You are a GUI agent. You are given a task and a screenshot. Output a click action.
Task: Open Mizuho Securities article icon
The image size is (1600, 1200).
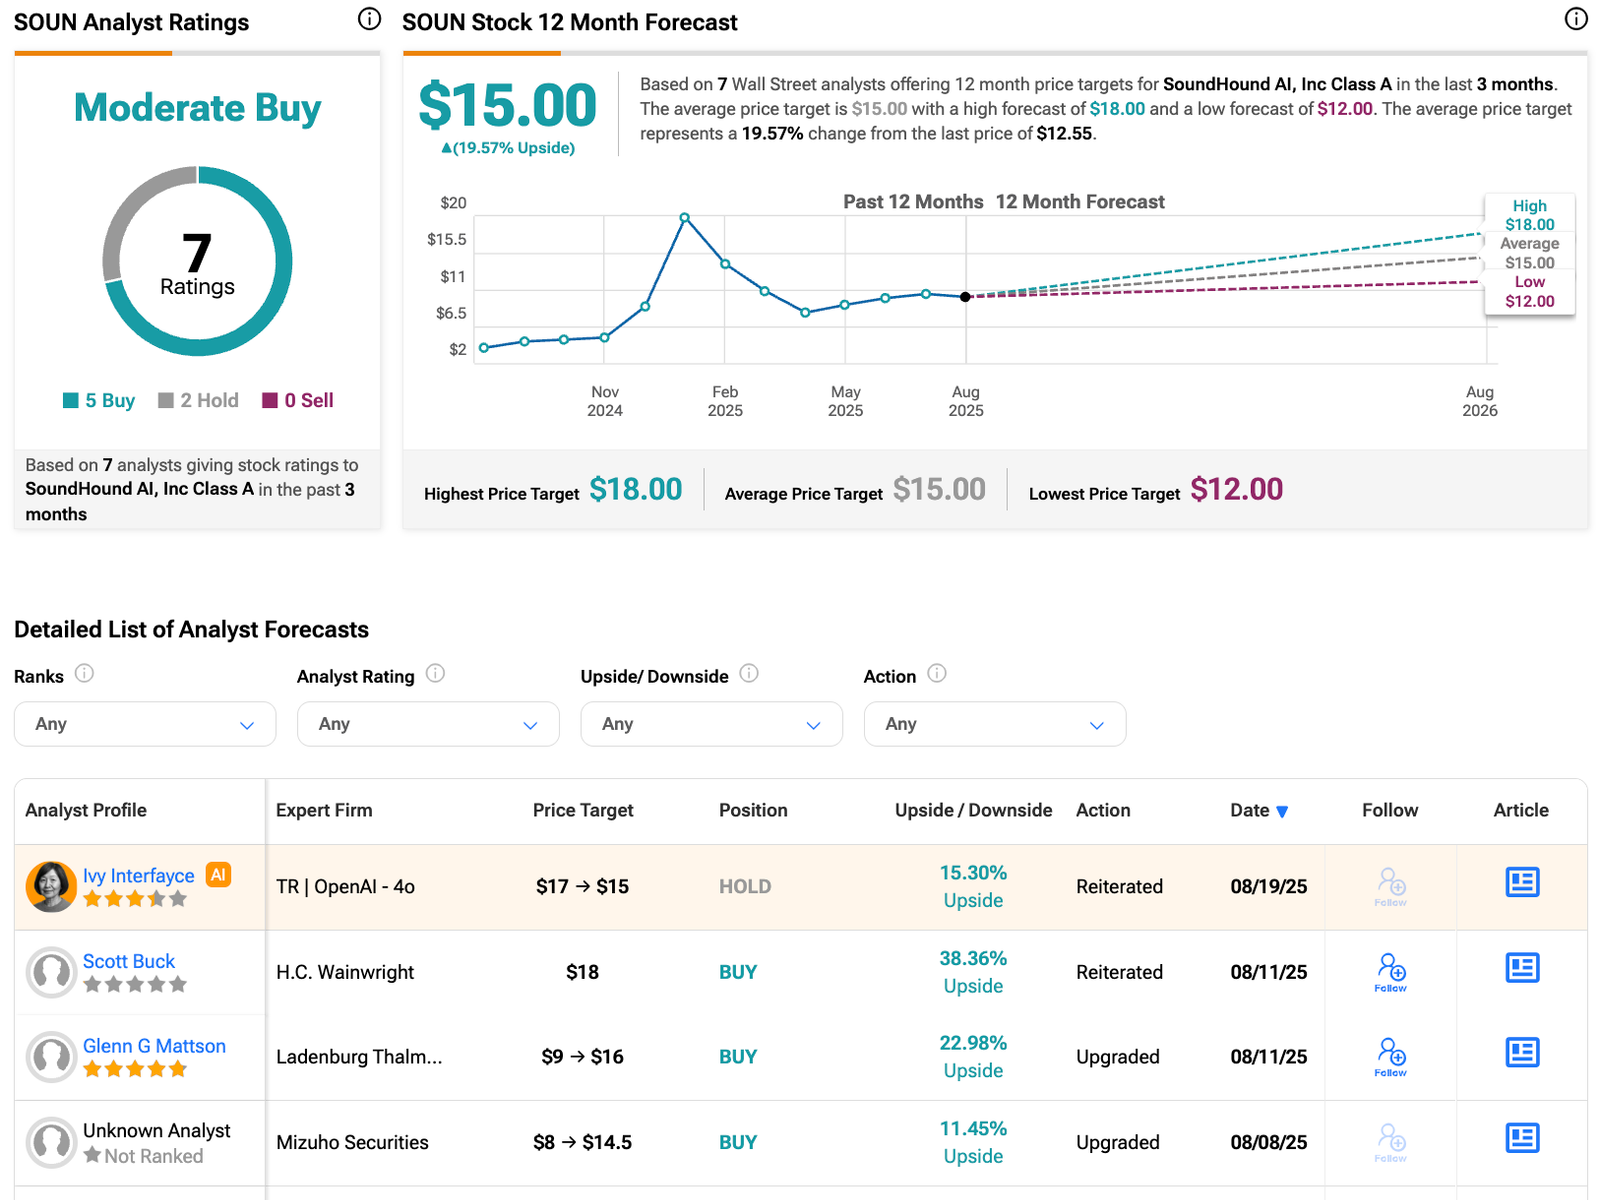coord(1521,1138)
